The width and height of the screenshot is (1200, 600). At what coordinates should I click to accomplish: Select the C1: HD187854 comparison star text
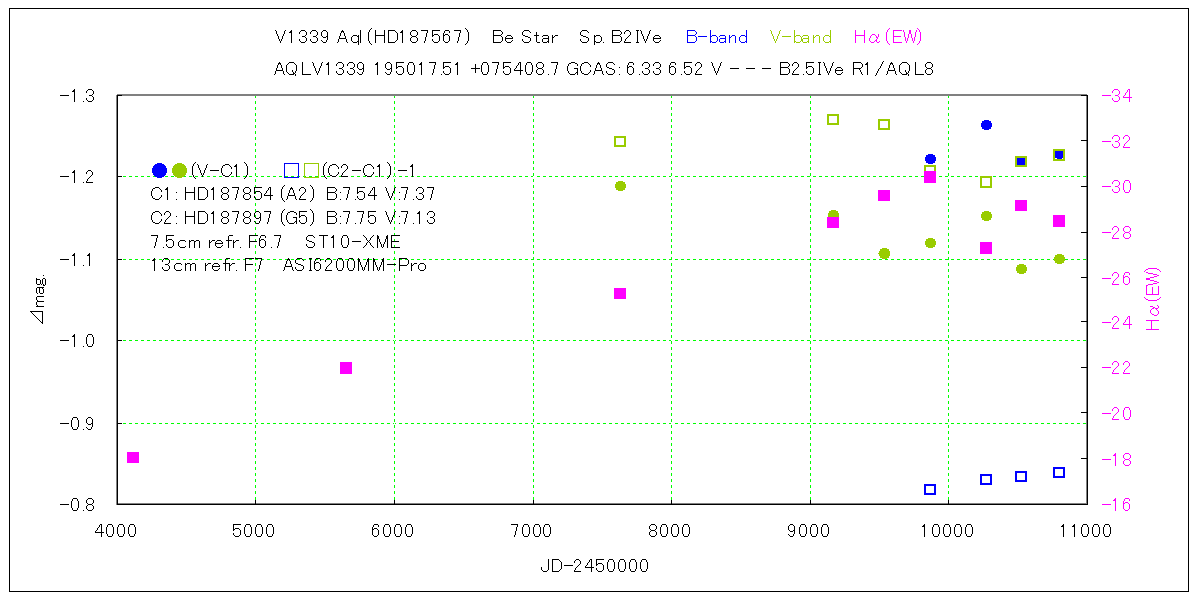(x=292, y=194)
